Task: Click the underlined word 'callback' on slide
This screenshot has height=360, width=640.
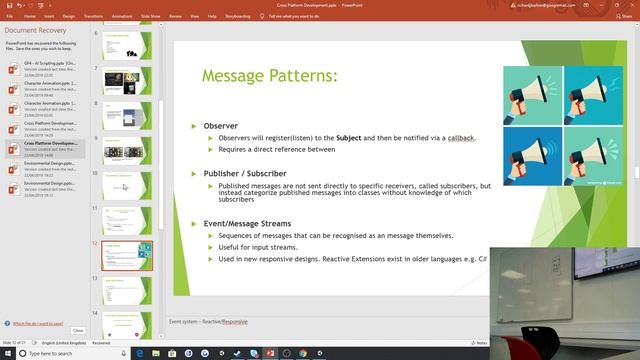Action: click(461, 138)
